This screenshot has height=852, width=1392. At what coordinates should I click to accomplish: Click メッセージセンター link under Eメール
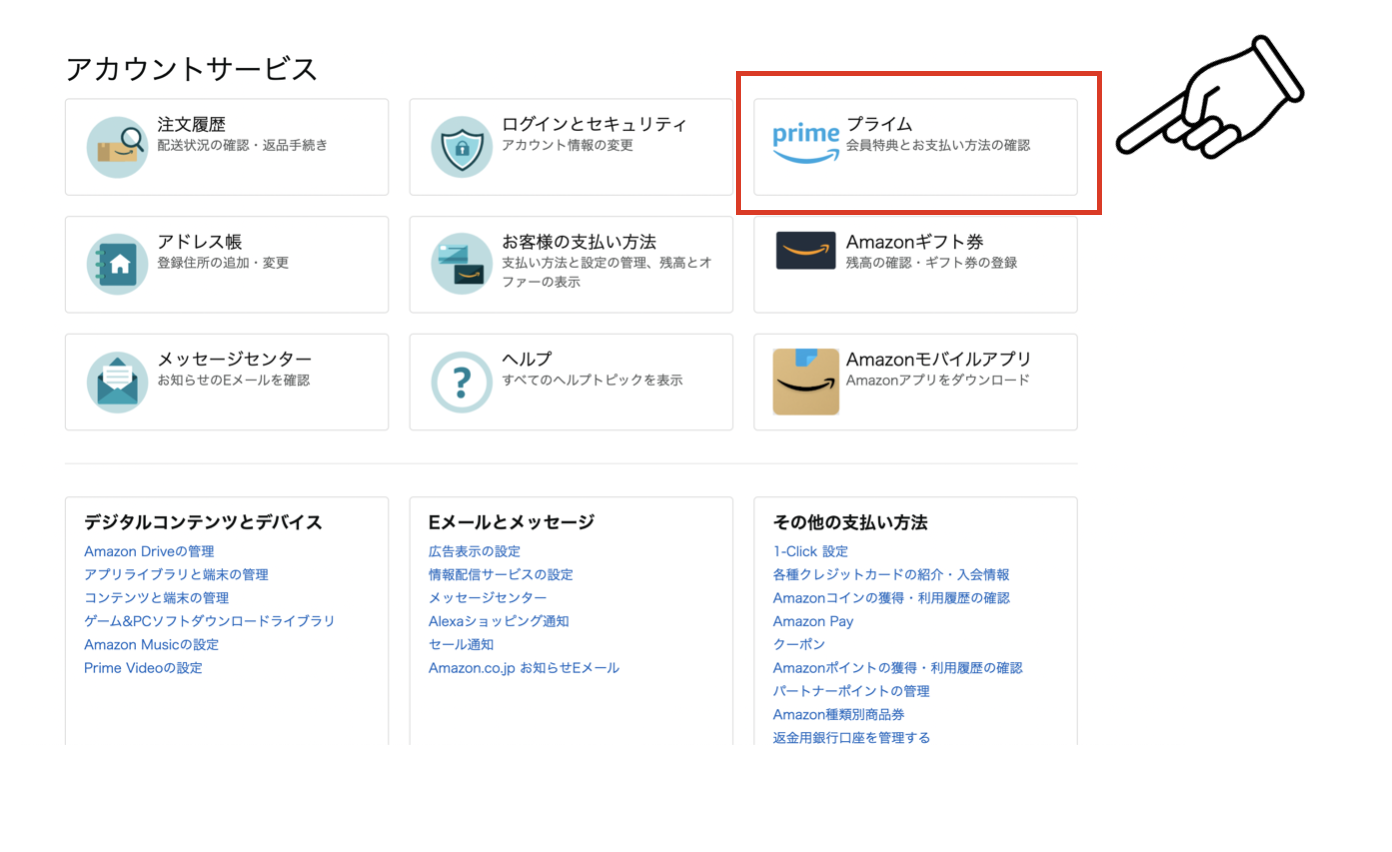point(488,598)
